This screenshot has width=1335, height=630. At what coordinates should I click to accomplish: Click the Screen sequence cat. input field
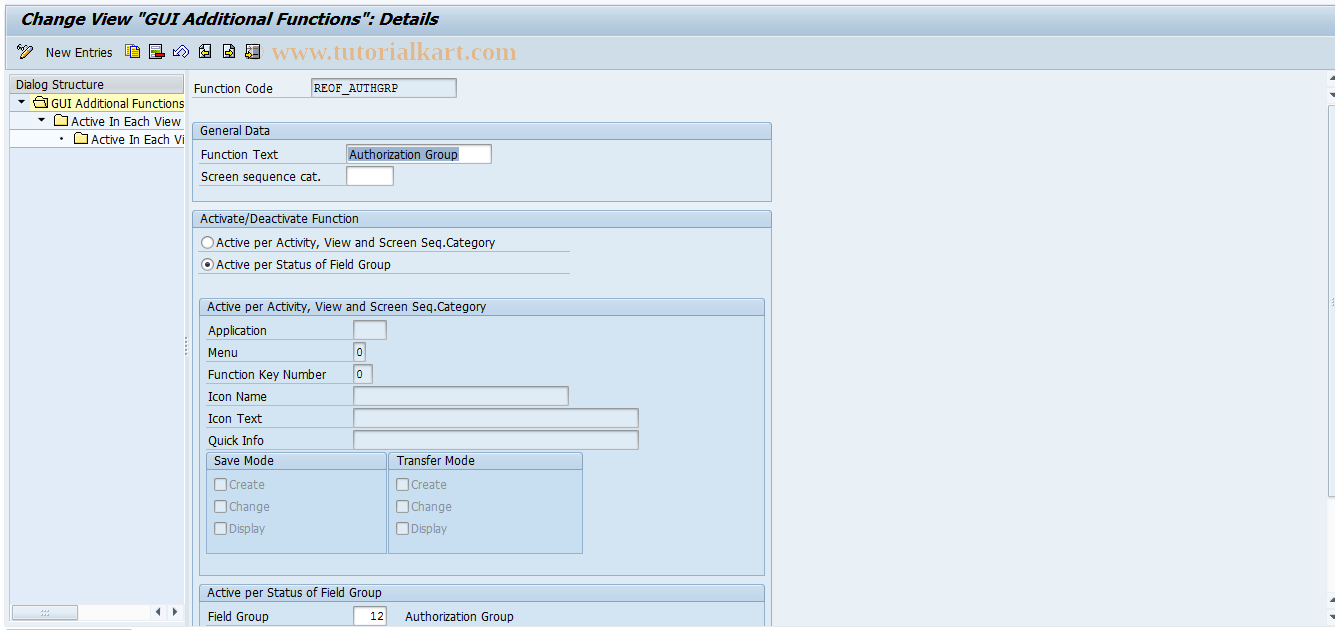click(370, 176)
